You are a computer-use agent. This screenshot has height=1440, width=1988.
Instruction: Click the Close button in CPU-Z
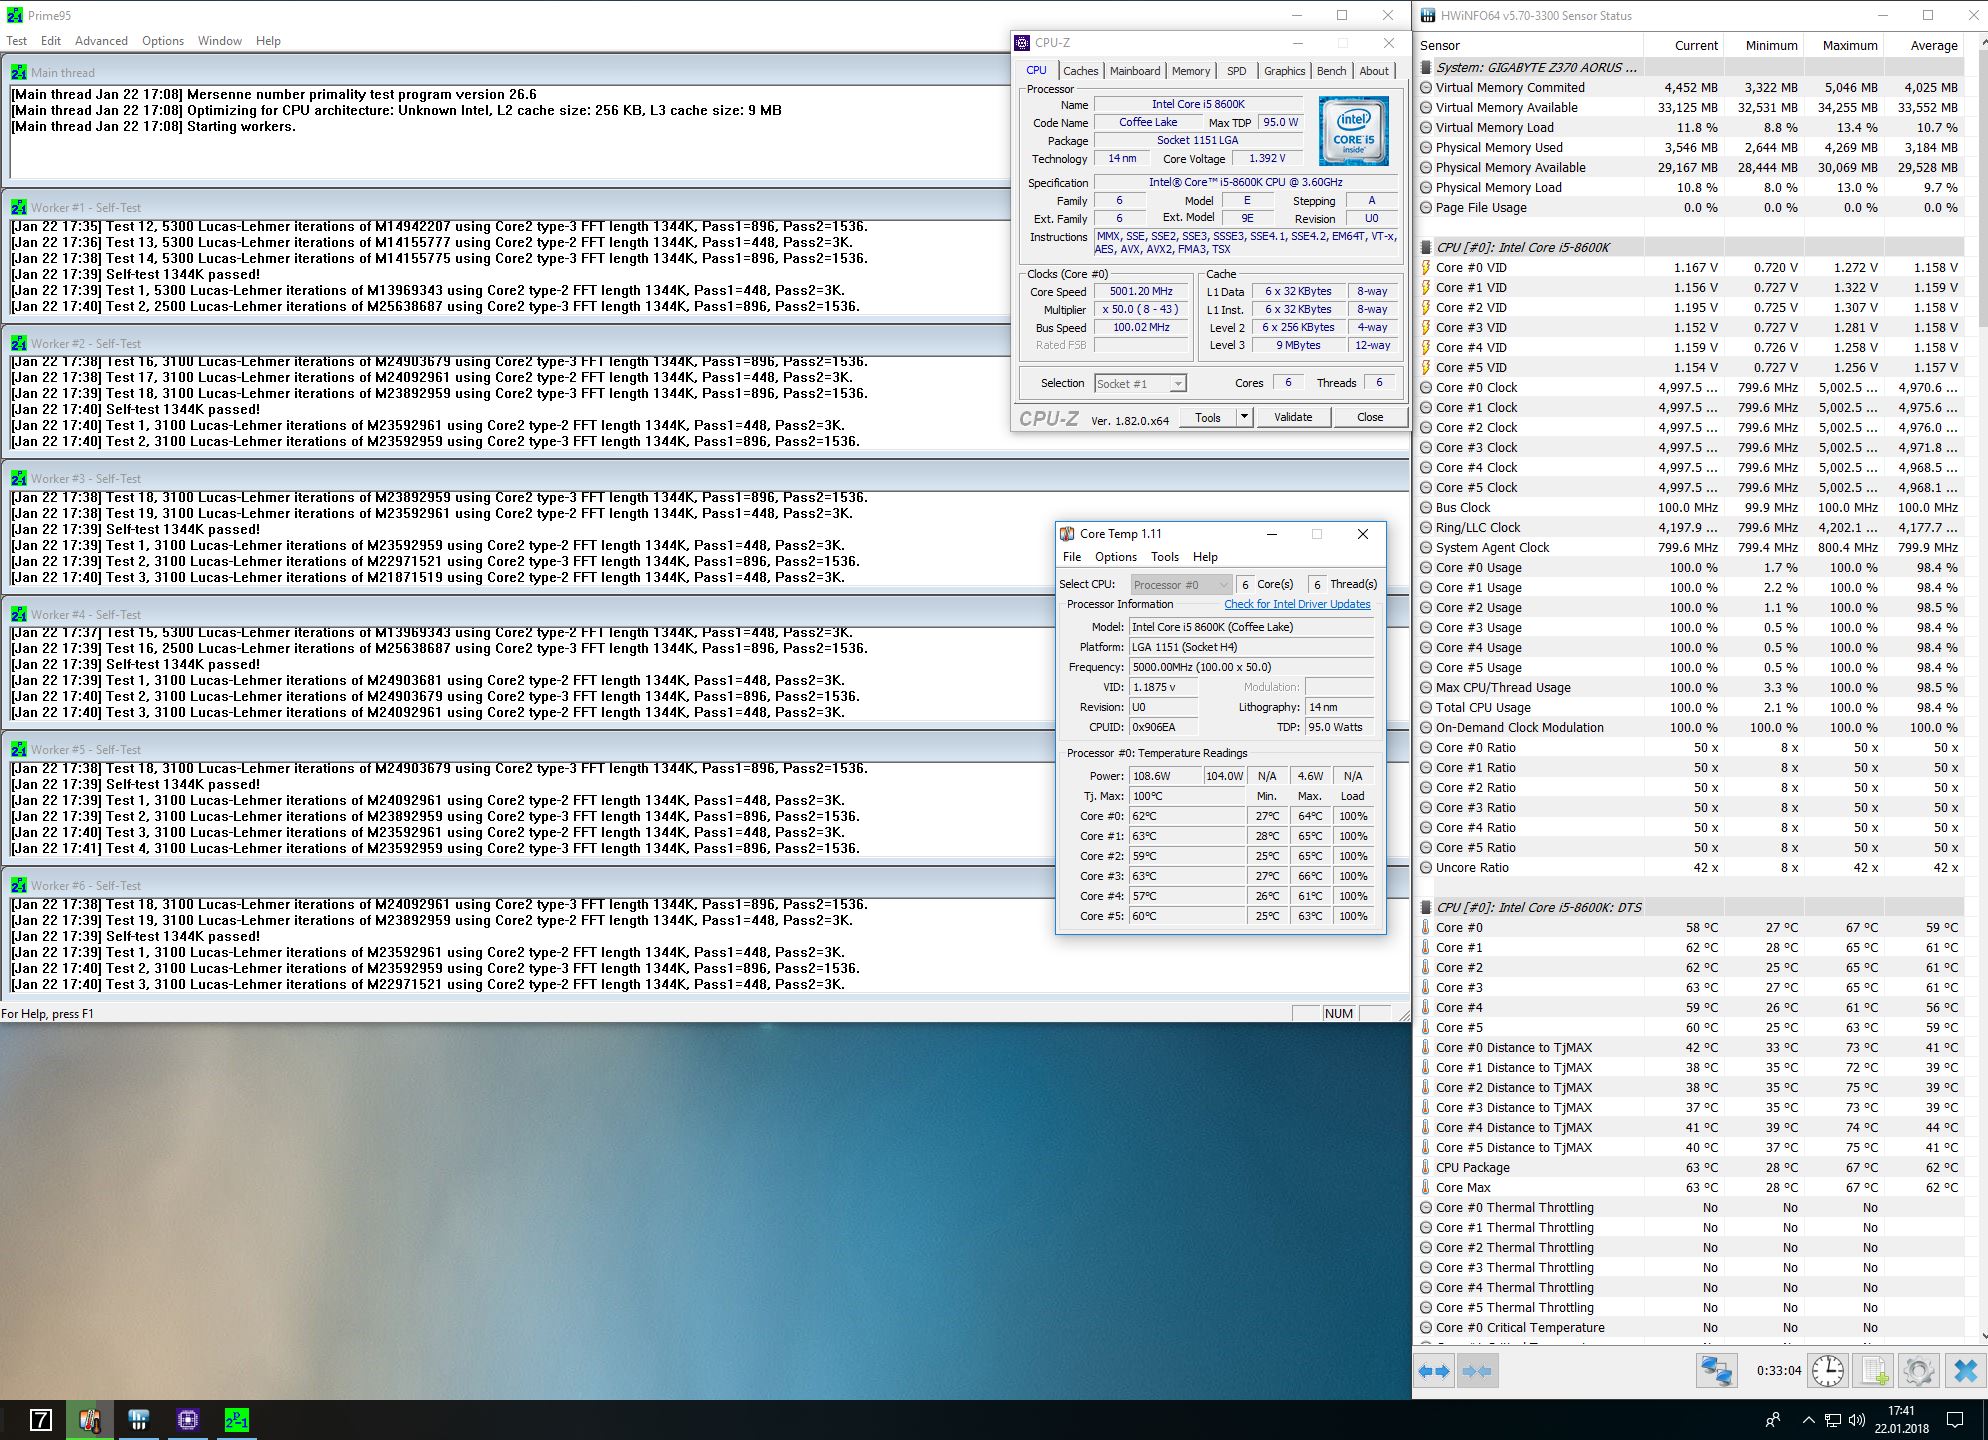pyautogui.click(x=1370, y=417)
